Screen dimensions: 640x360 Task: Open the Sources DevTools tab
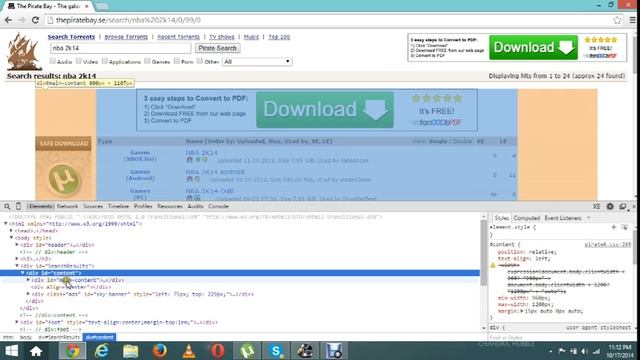tap(93, 207)
